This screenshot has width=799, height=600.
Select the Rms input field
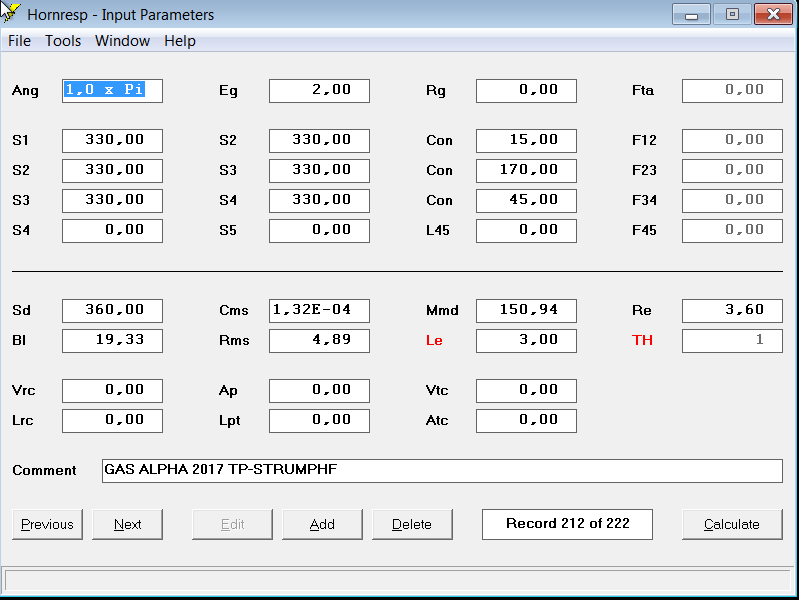(x=319, y=341)
